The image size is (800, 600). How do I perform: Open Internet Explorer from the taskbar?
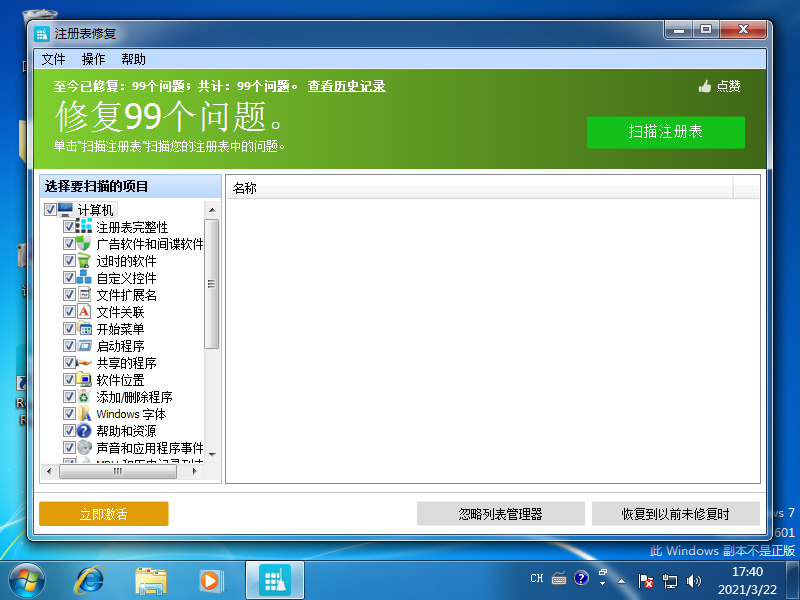[91, 579]
